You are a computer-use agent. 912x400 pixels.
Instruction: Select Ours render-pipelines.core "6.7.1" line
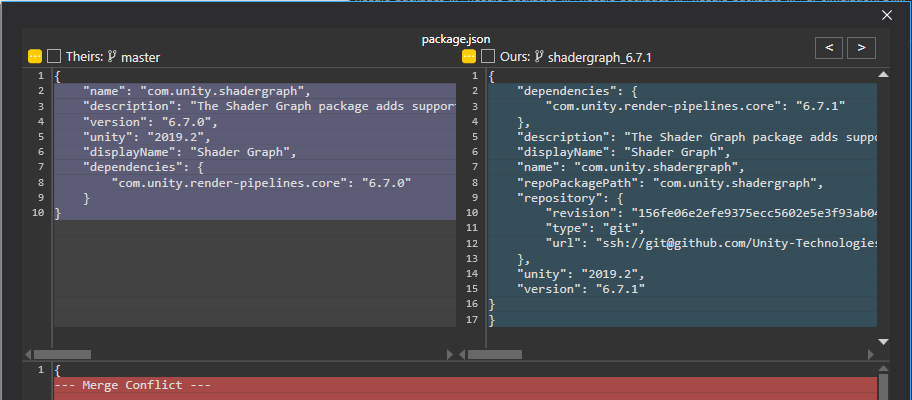[682, 106]
